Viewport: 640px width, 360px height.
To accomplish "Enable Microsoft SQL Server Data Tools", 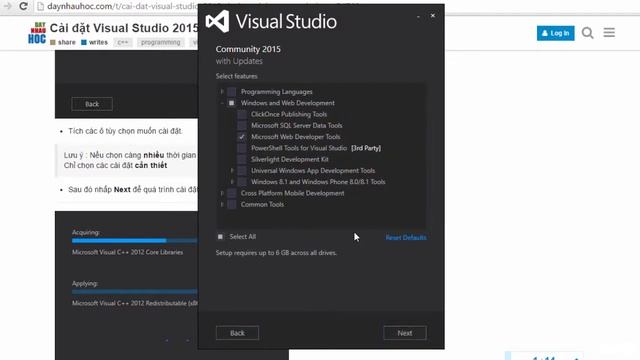I will (242, 125).
